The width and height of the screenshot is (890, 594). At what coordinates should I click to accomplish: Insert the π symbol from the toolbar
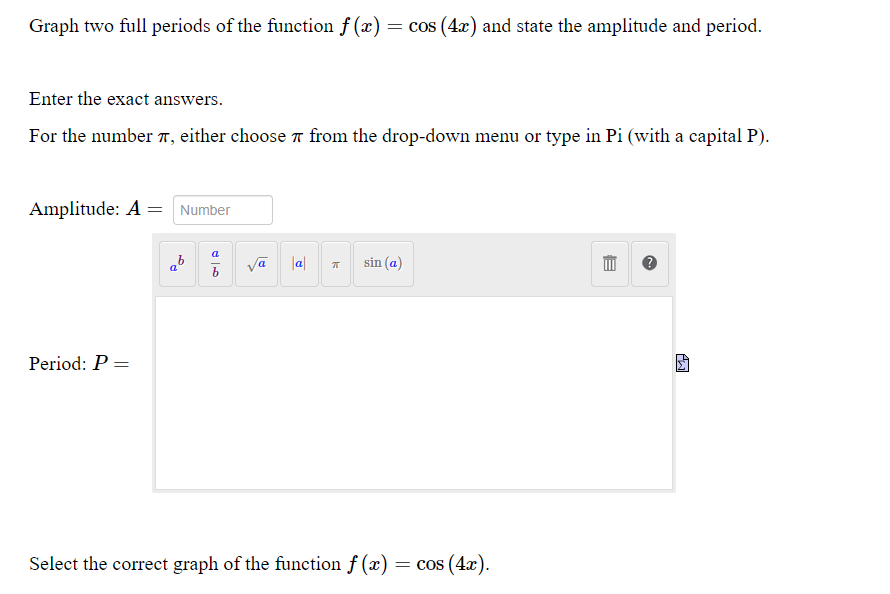[335, 263]
